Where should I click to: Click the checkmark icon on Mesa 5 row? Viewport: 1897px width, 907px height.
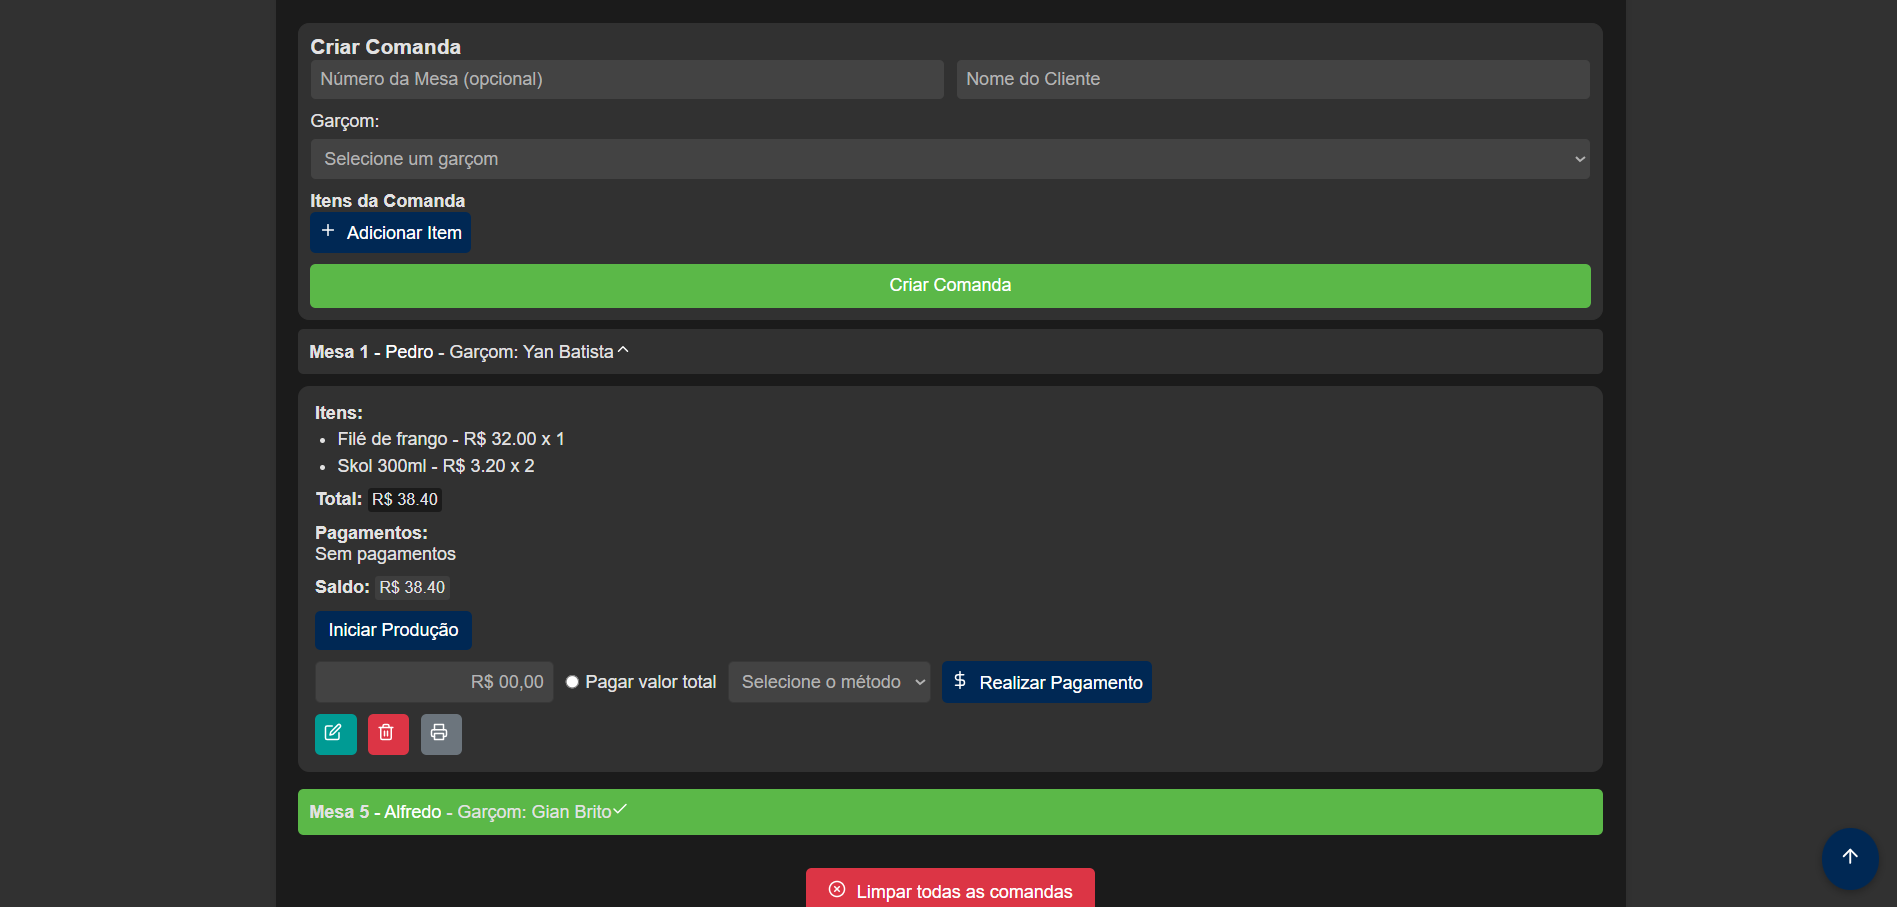[620, 810]
